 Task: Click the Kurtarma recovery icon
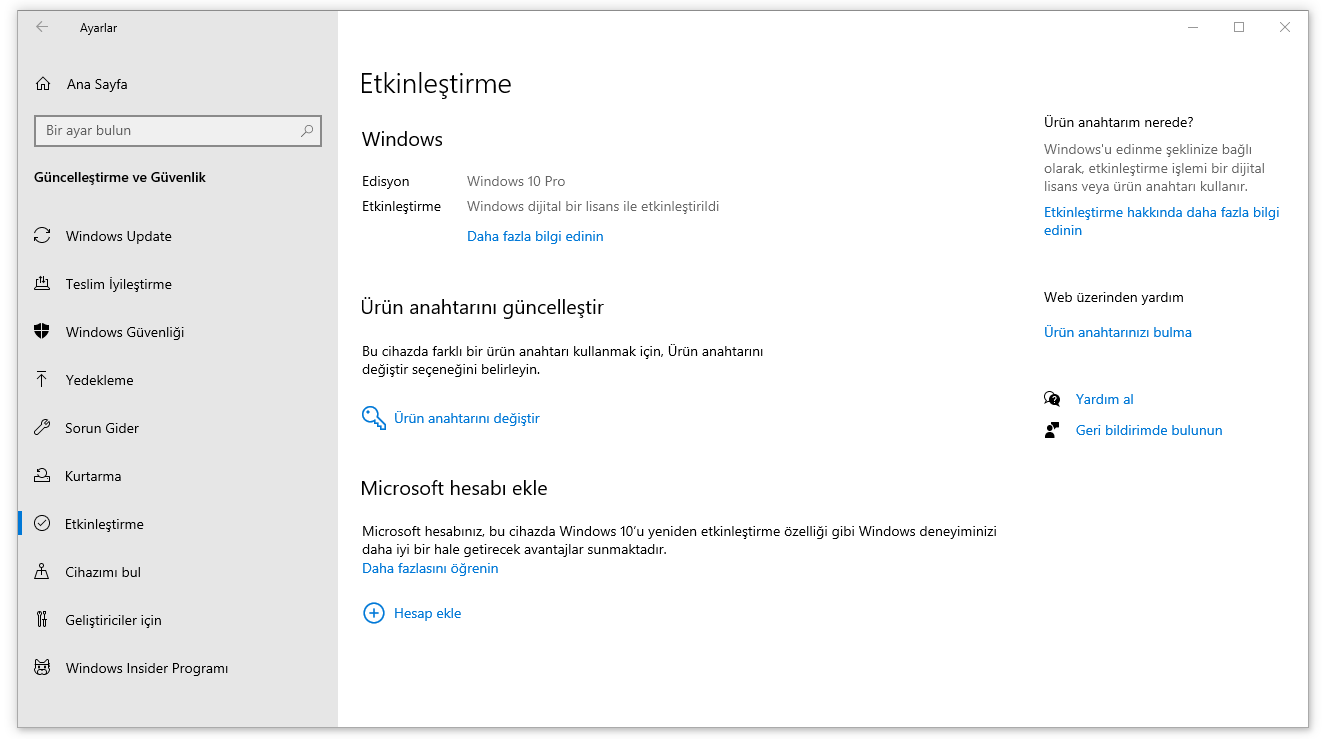(x=42, y=476)
